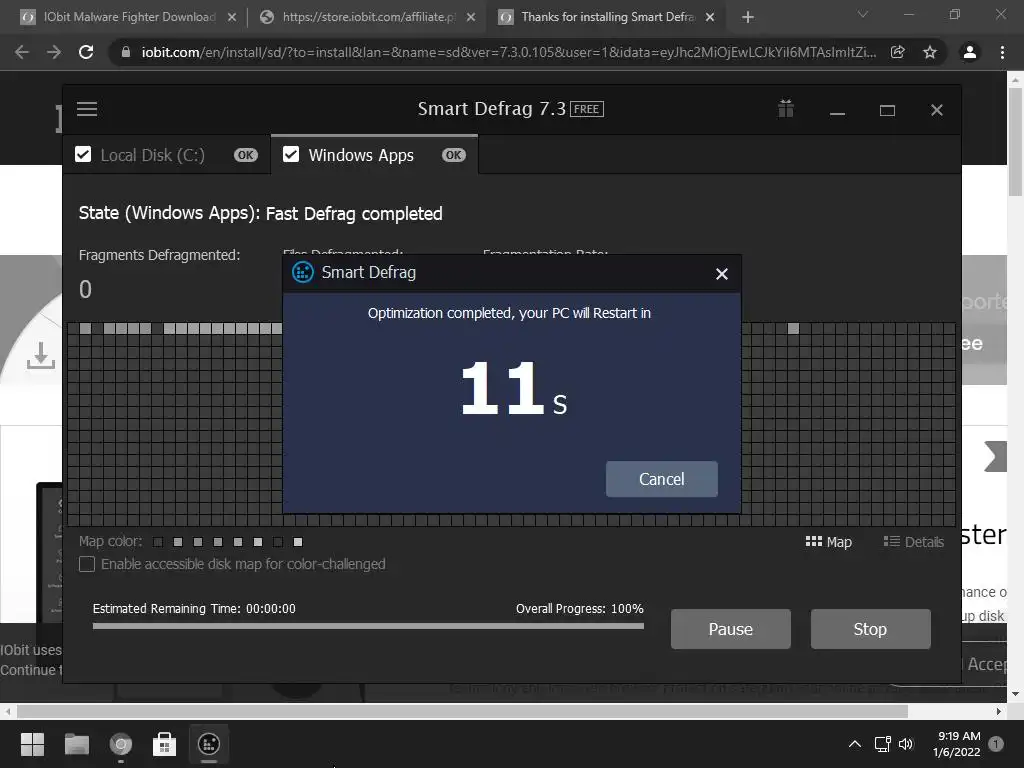Switch to Details view
Screen dimensions: 1024x768
pyautogui.click(x=913, y=541)
